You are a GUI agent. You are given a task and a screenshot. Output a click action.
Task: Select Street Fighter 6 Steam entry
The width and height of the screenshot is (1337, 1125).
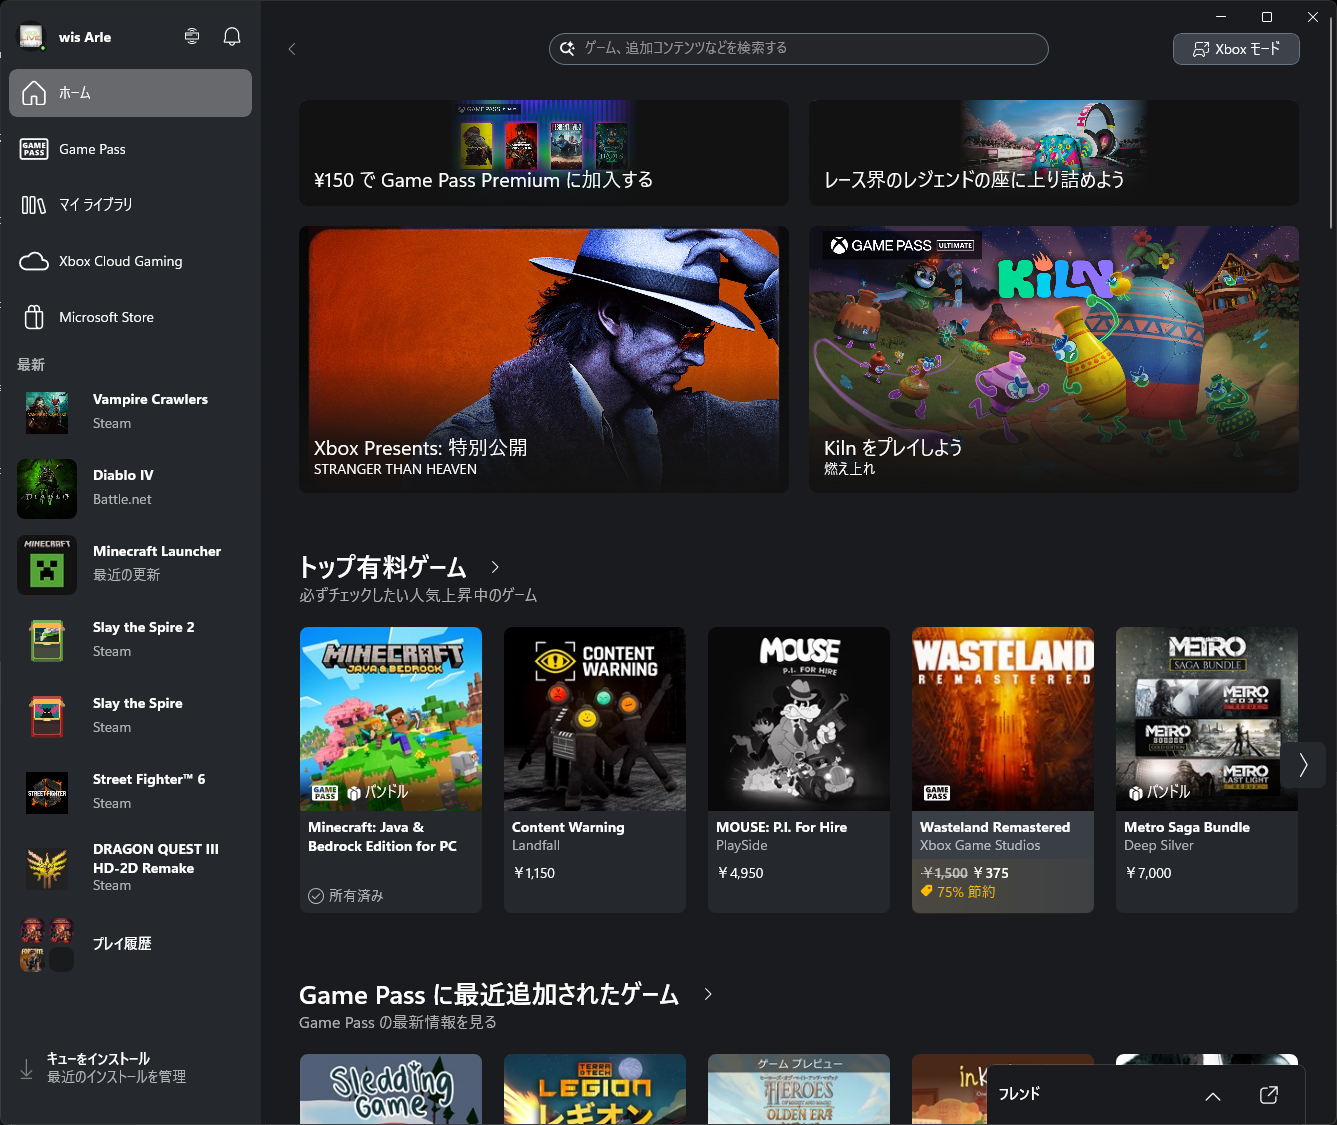(130, 793)
